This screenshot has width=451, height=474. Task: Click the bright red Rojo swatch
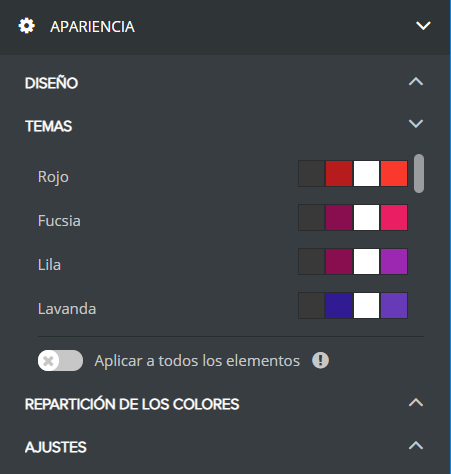pyautogui.click(x=394, y=174)
